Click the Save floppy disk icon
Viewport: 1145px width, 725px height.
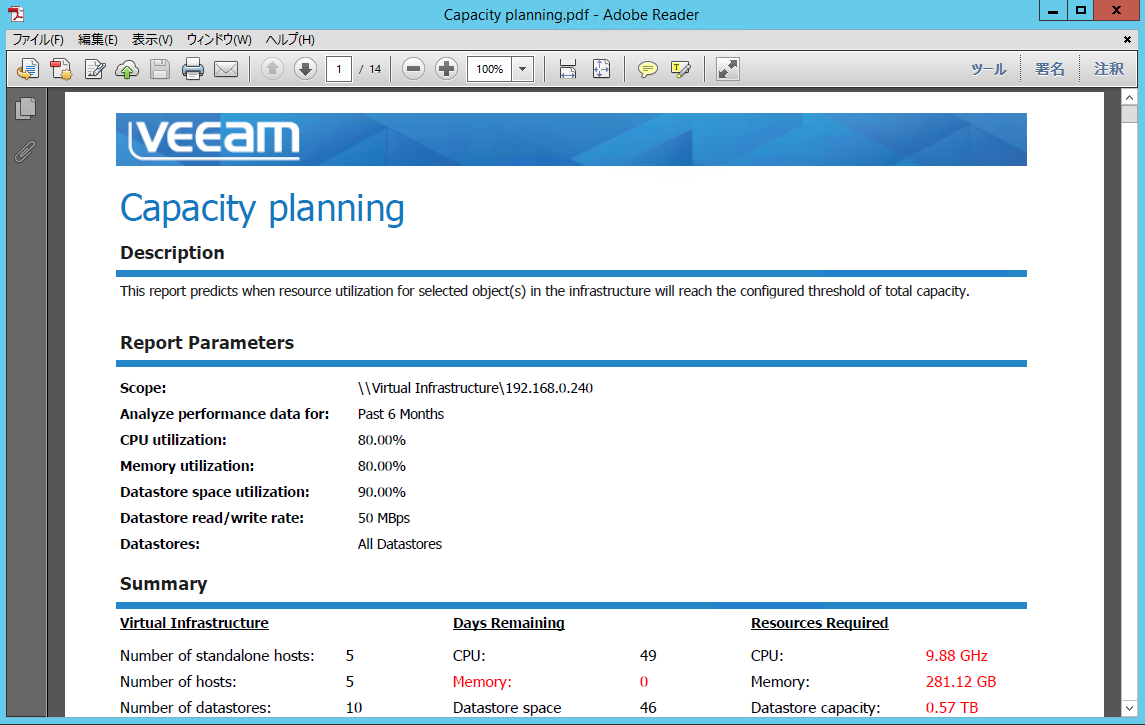(x=160, y=69)
